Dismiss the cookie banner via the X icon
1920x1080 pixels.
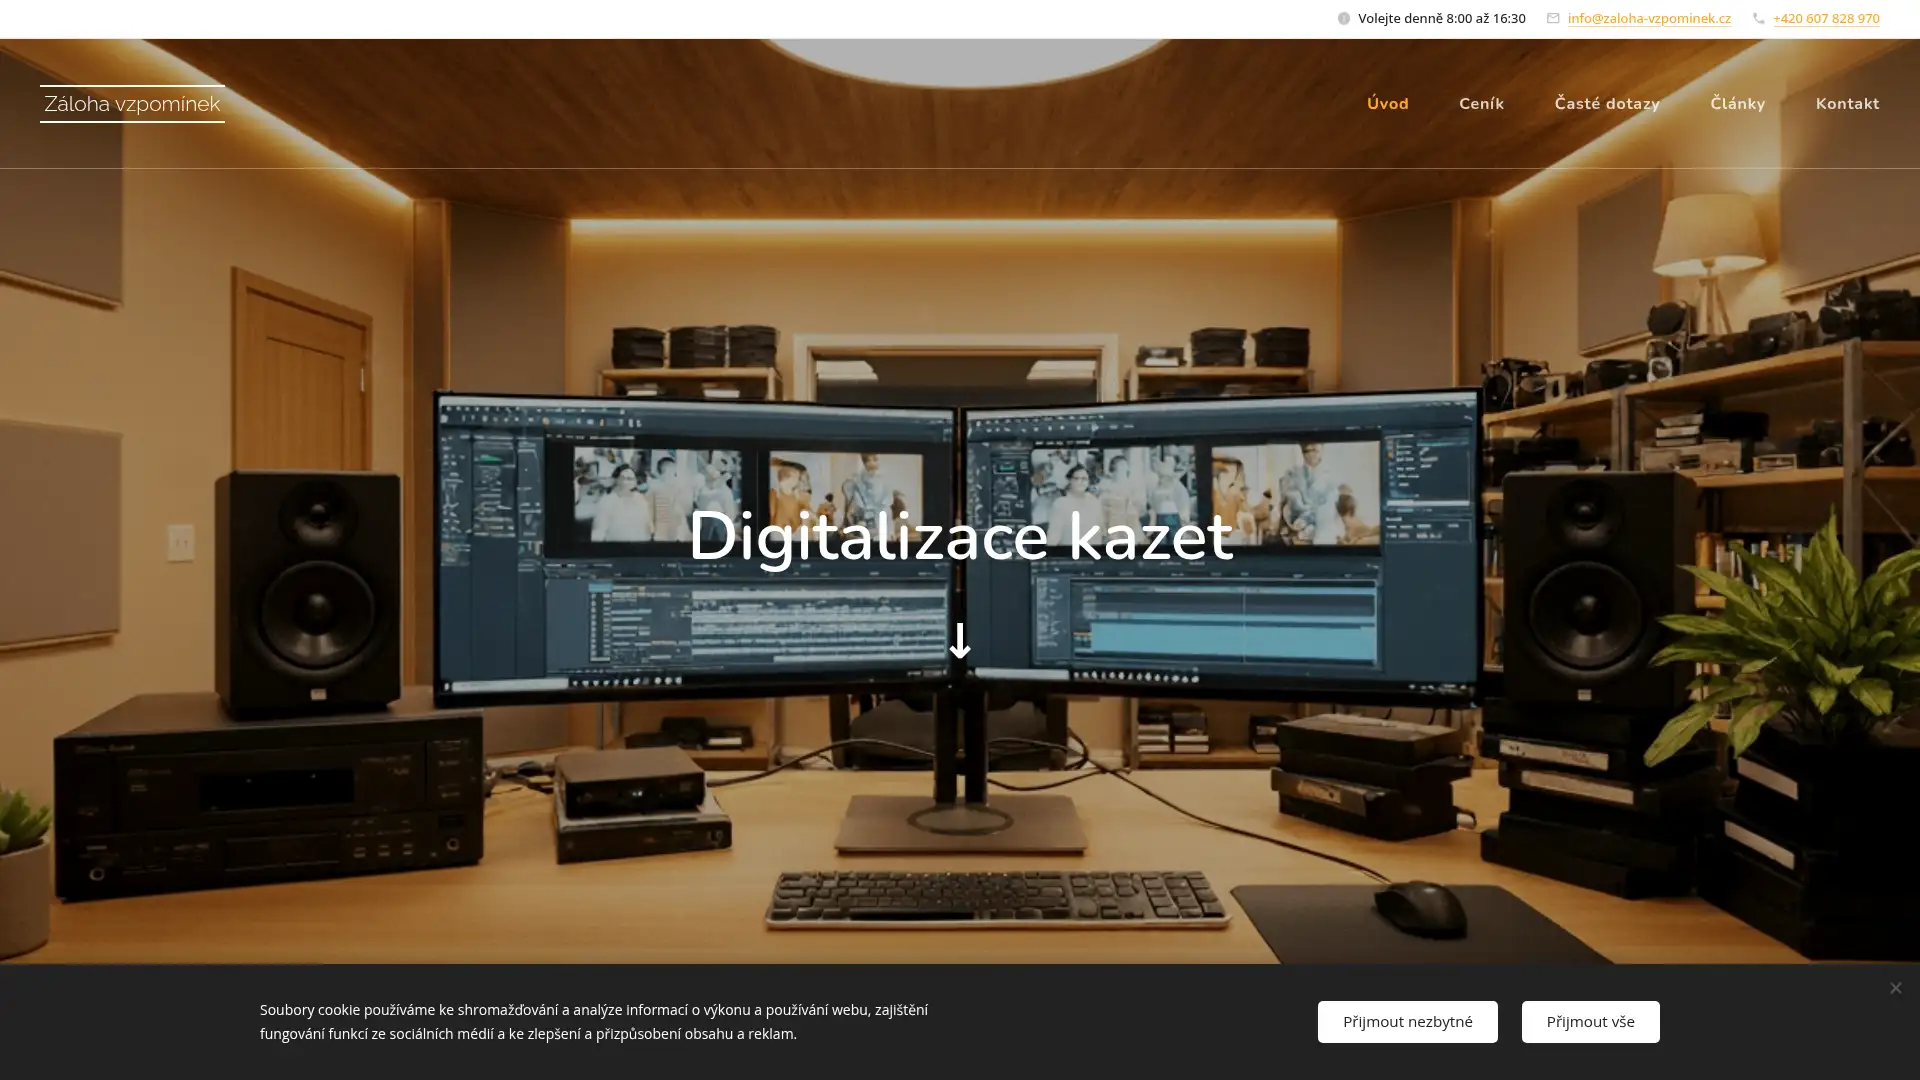click(x=1895, y=987)
